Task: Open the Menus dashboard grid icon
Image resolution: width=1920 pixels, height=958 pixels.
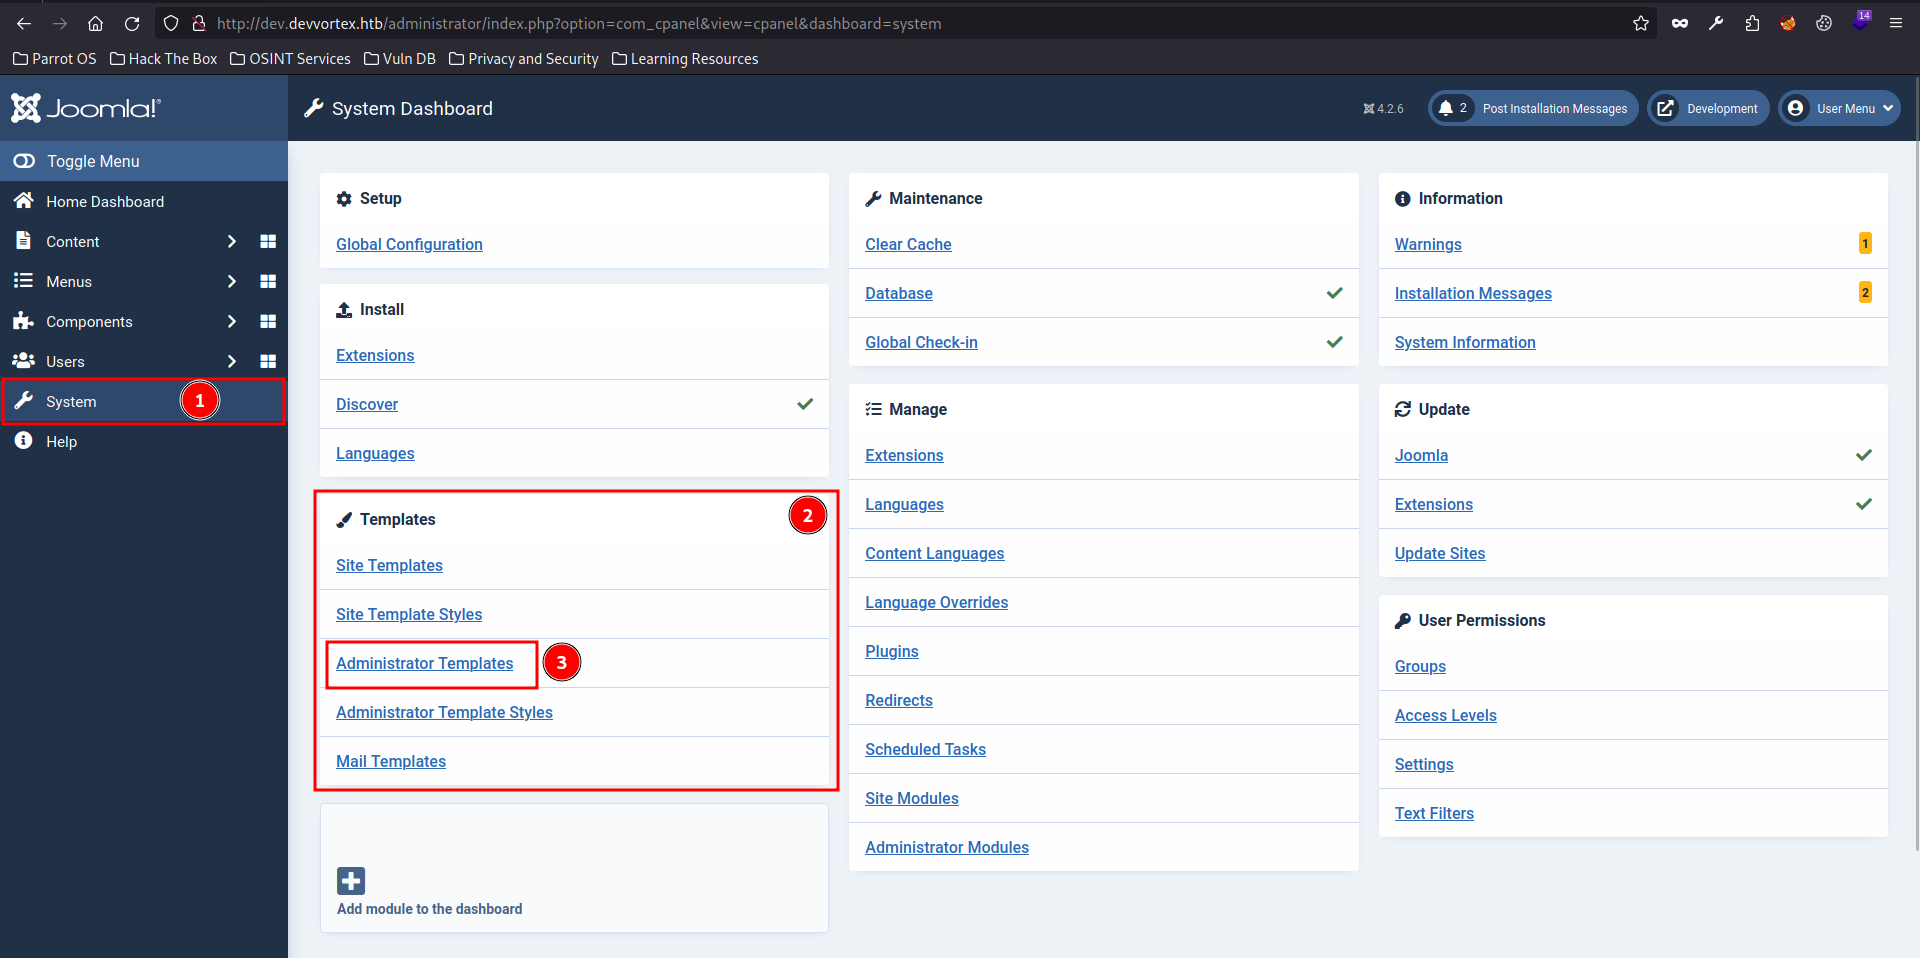Action: (268, 281)
